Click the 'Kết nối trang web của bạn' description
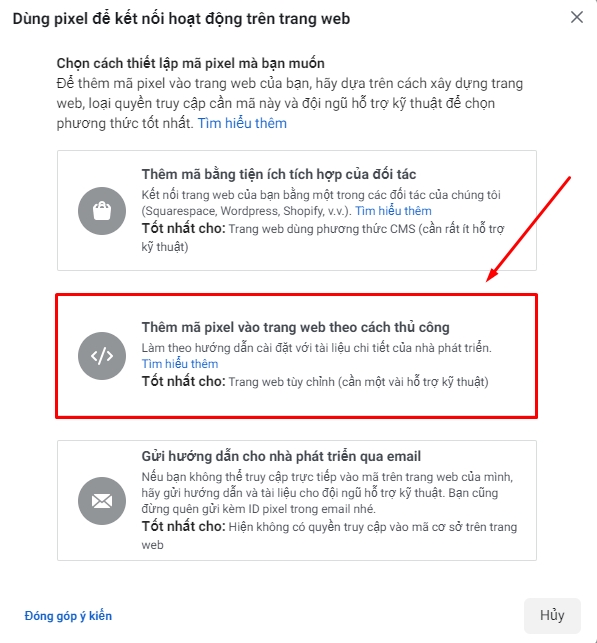Viewport: 597px width, 643px height. pos(321,203)
